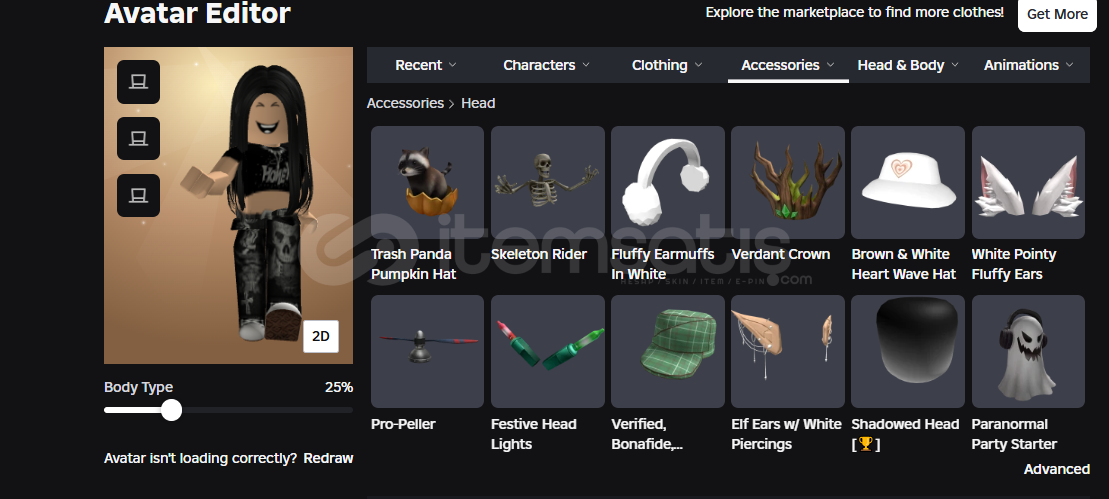Toggle the 2D avatar view
The width and height of the screenshot is (1109, 499).
(x=321, y=336)
